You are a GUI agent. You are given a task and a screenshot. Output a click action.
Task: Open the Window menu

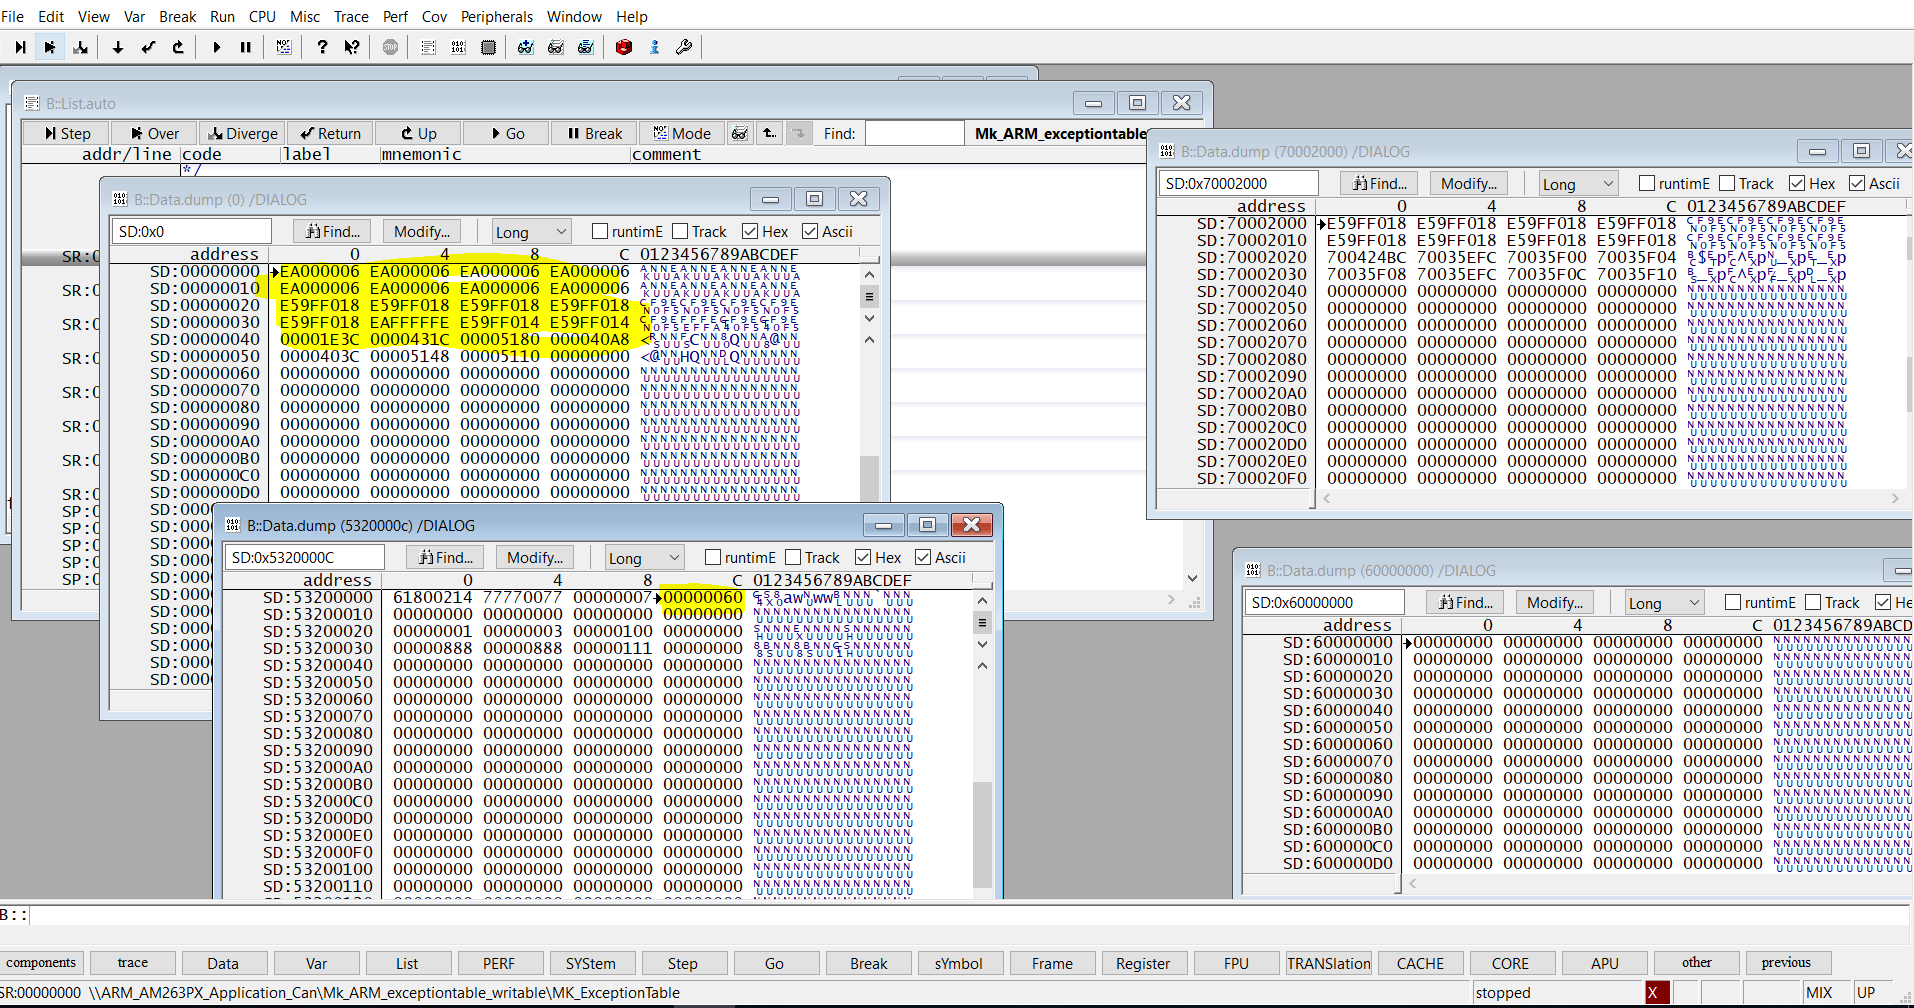point(574,16)
